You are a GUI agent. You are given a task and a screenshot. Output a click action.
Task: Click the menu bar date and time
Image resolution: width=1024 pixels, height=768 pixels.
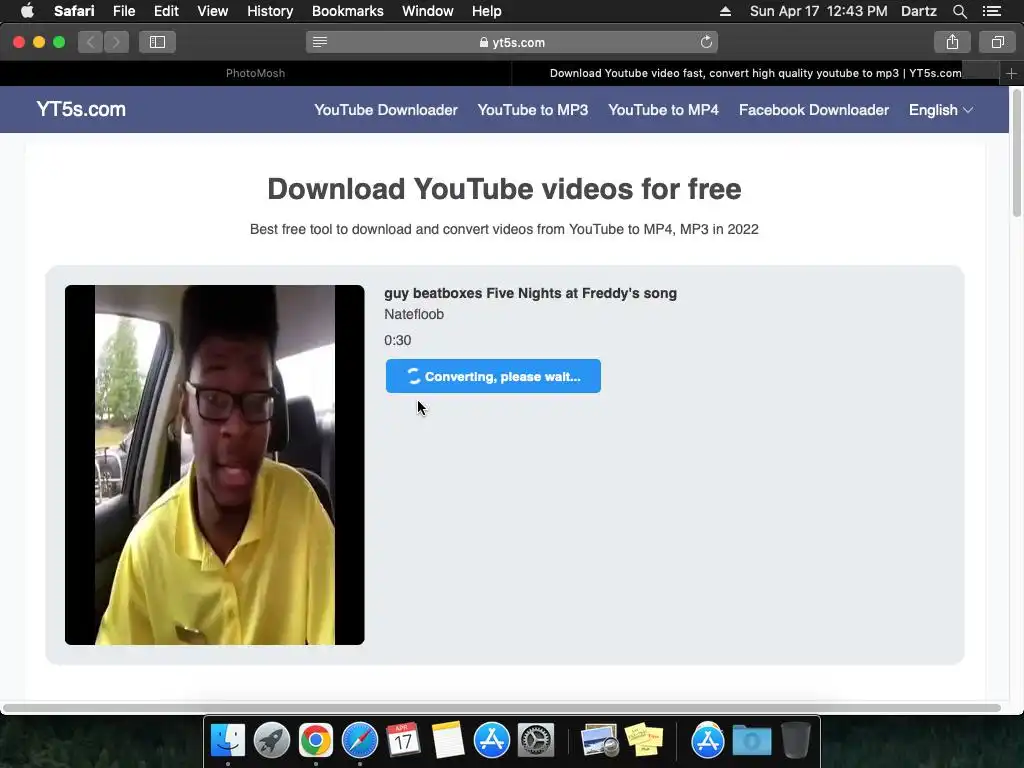(818, 11)
